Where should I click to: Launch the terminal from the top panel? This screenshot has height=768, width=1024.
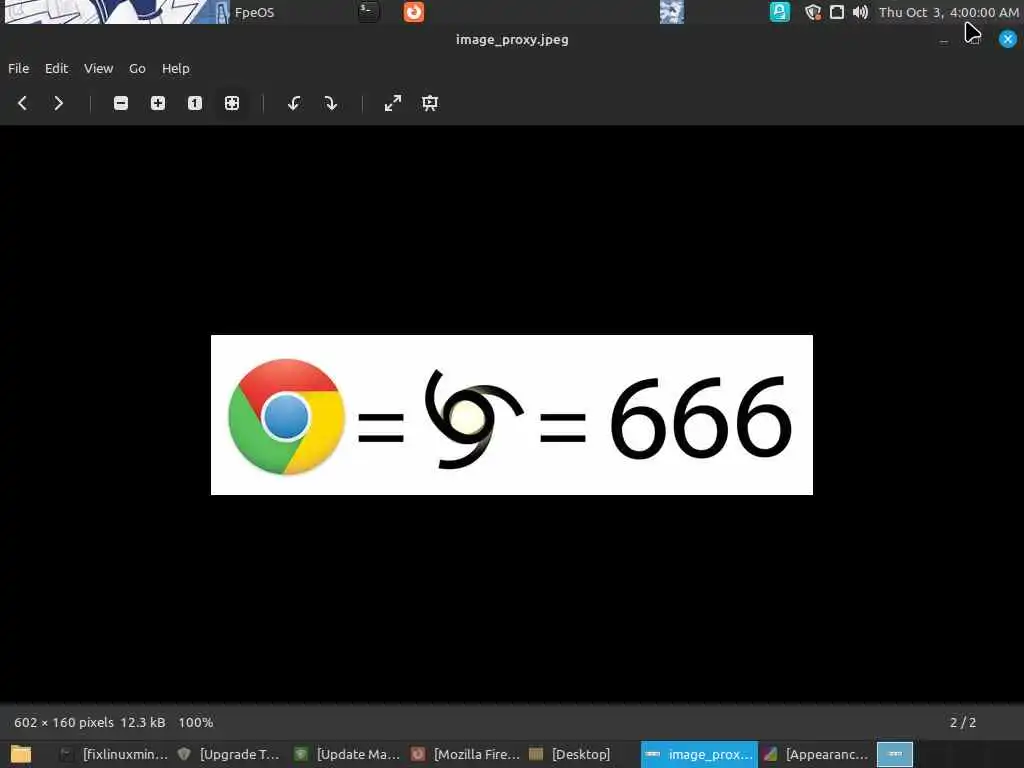tap(368, 11)
